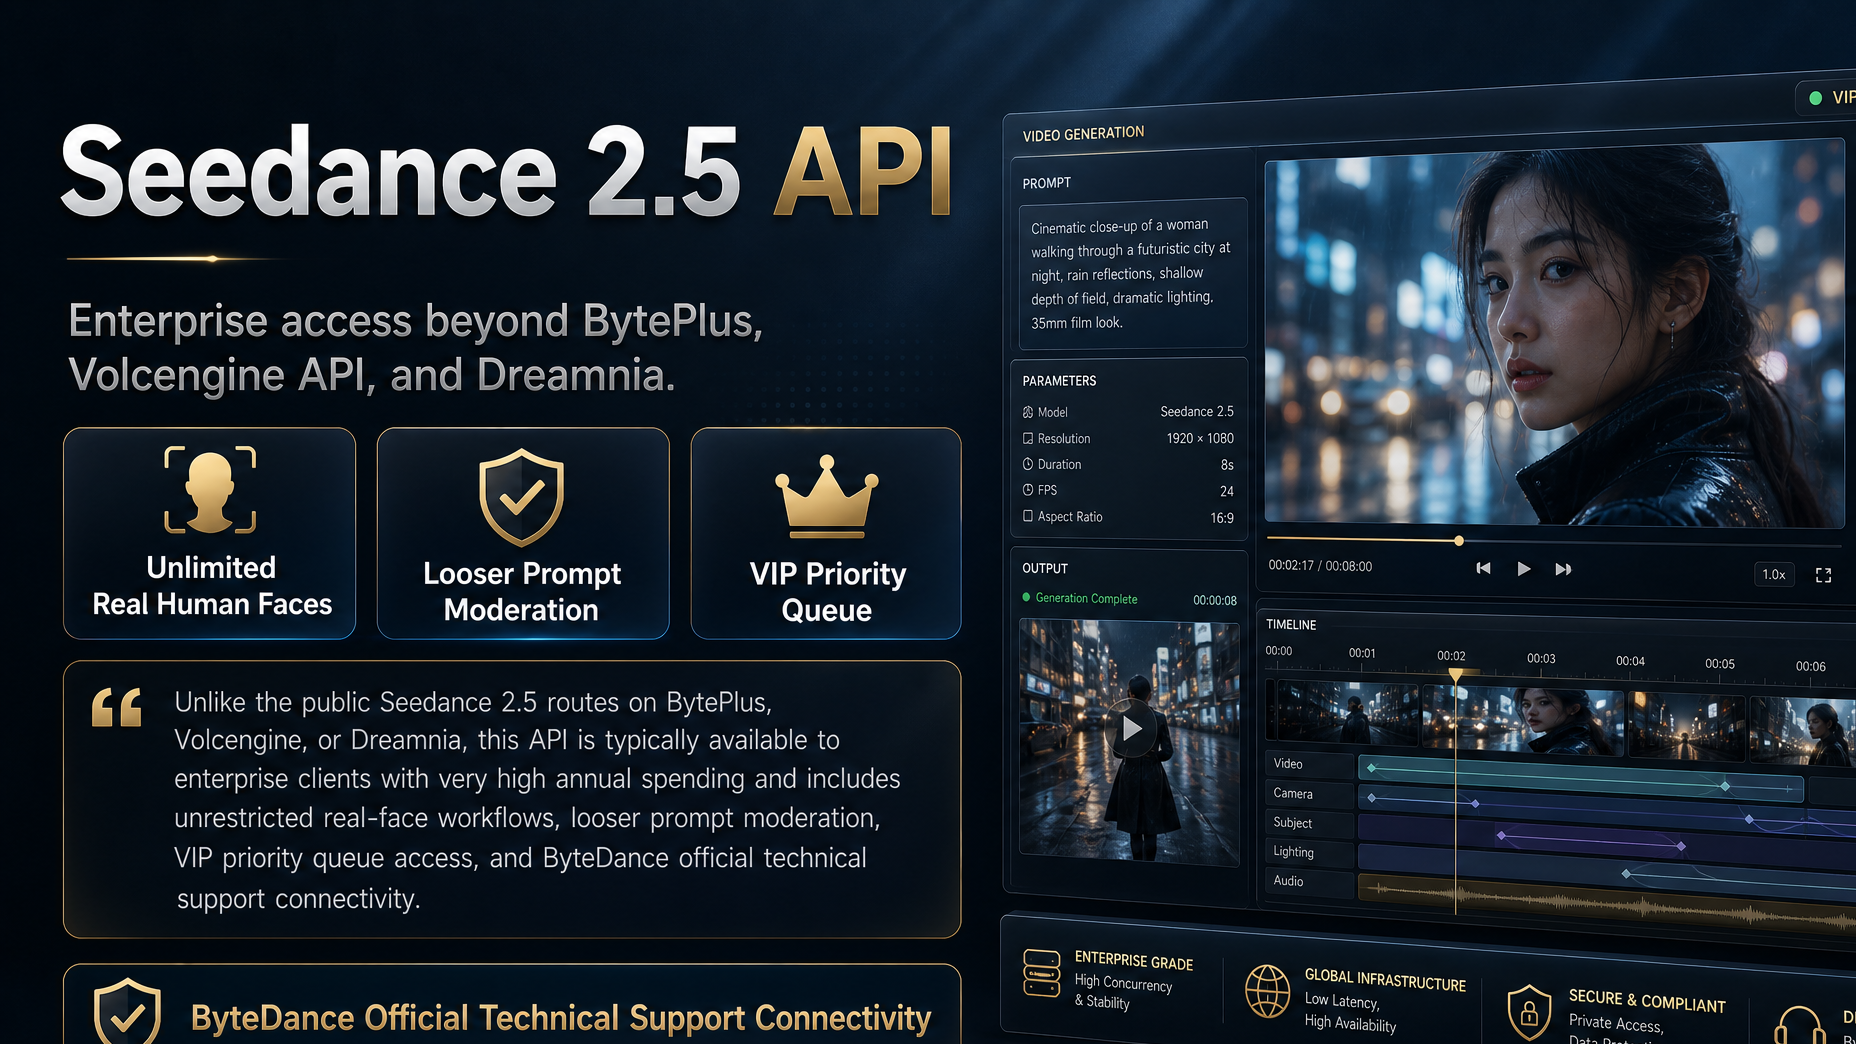Click the lock shield icon for Secure & Compliant

pyautogui.click(x=1529, y=1012)
